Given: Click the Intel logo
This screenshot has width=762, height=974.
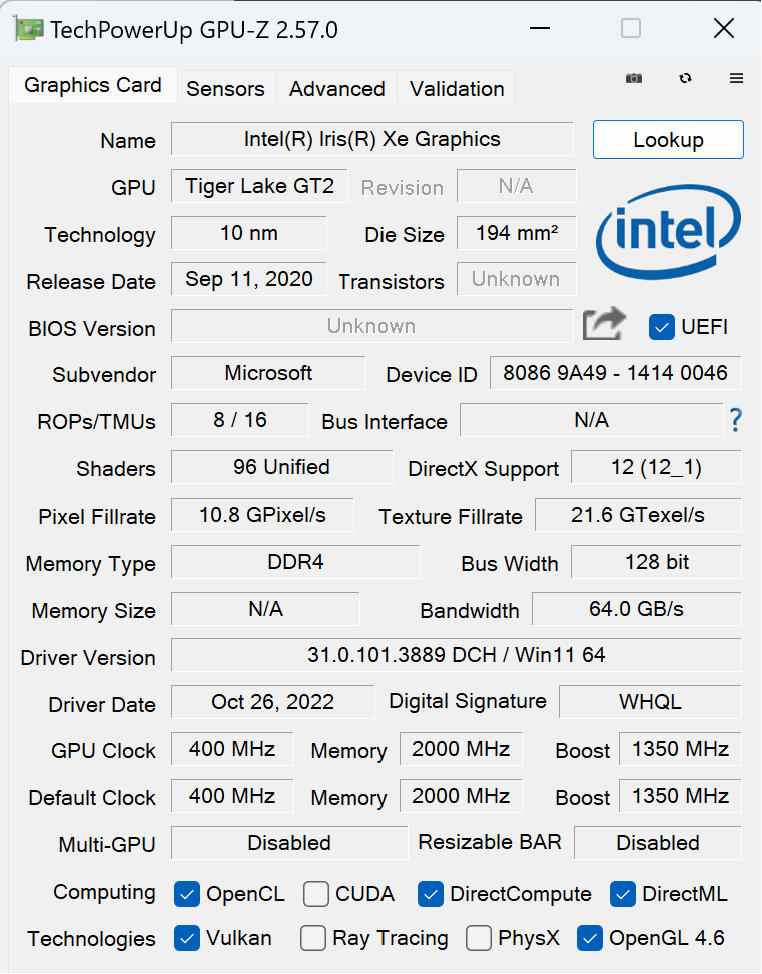Looking at the screenshot, I should click(x=669, y=231).
